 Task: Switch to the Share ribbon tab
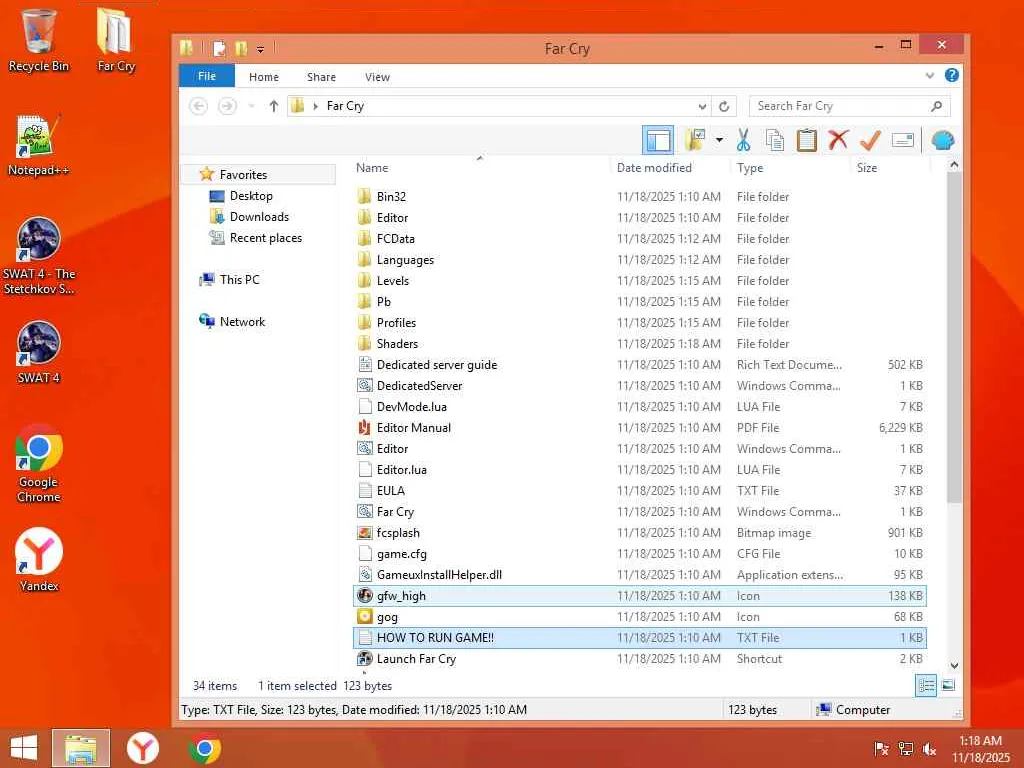[321, 76]
